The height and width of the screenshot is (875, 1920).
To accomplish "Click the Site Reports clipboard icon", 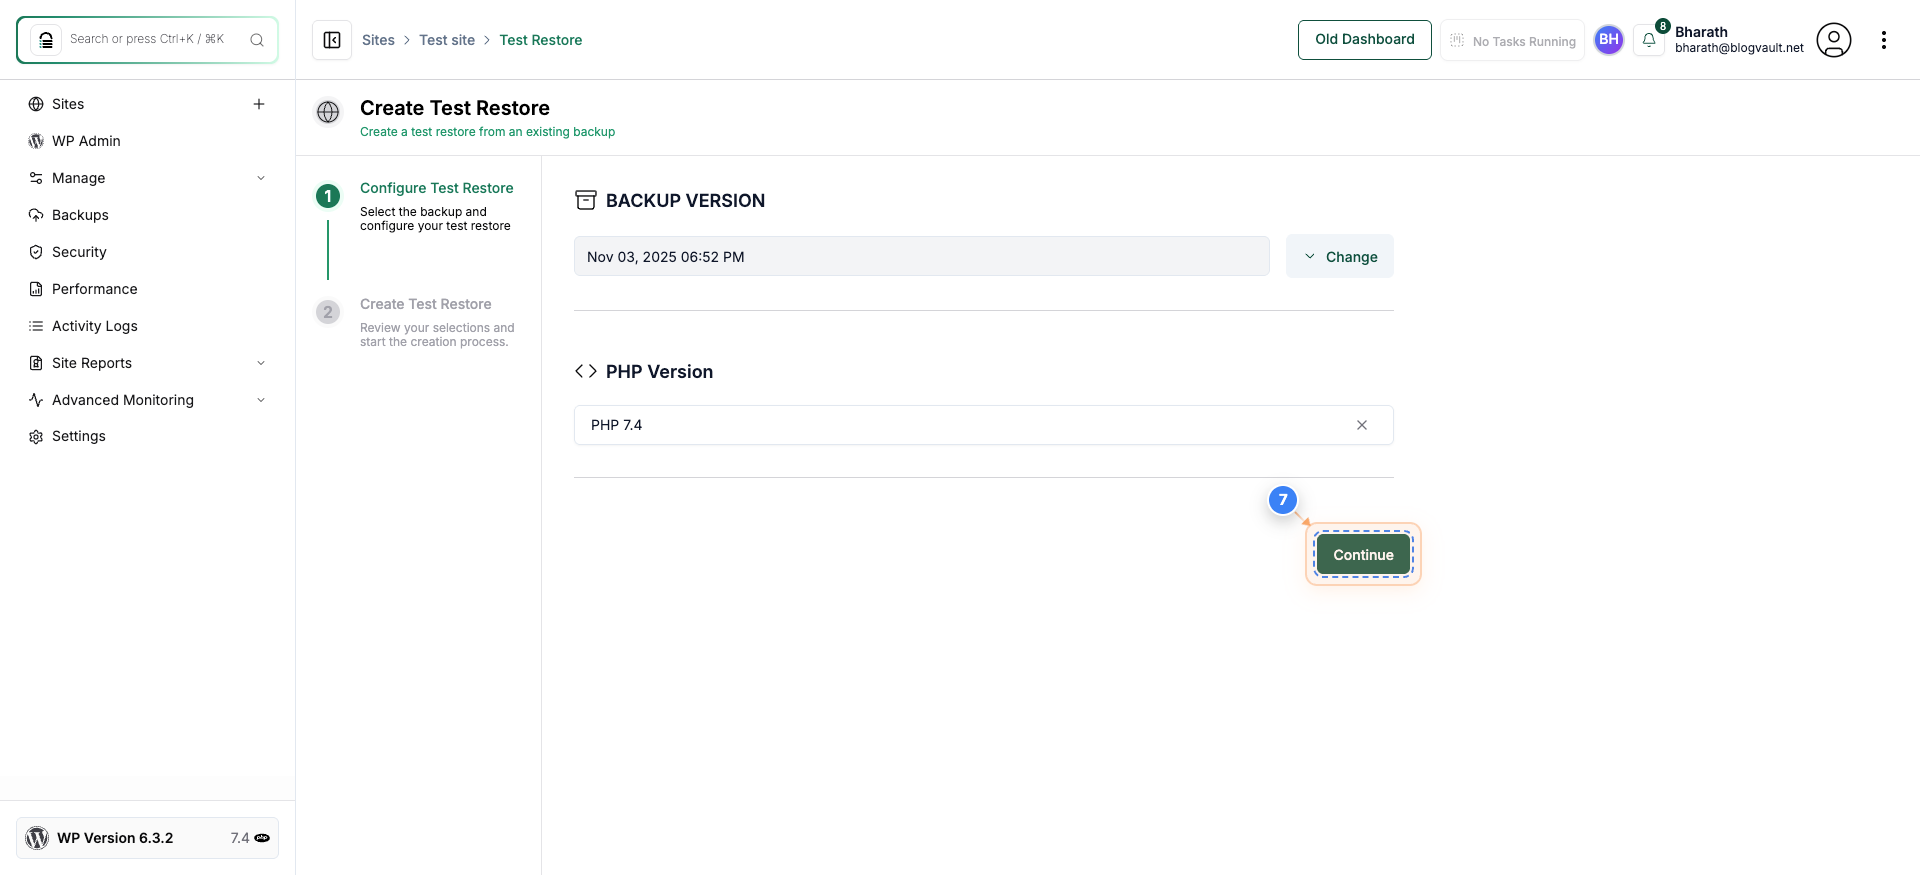I will tap(36, 363).
